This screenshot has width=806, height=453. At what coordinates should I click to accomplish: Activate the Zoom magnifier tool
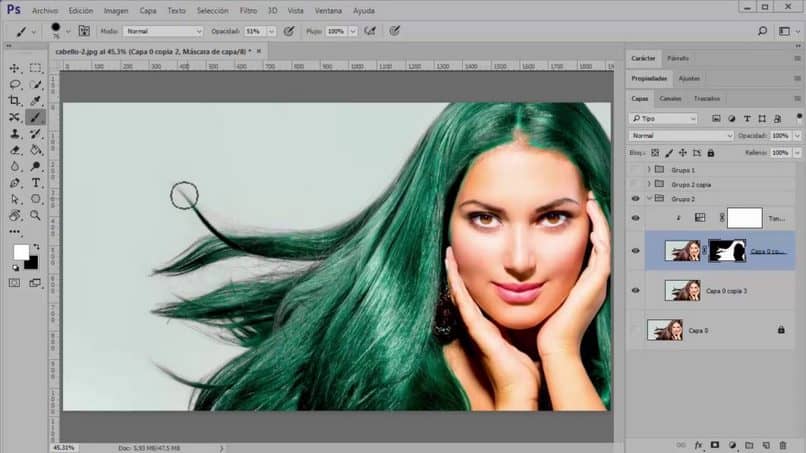[36, 215]
